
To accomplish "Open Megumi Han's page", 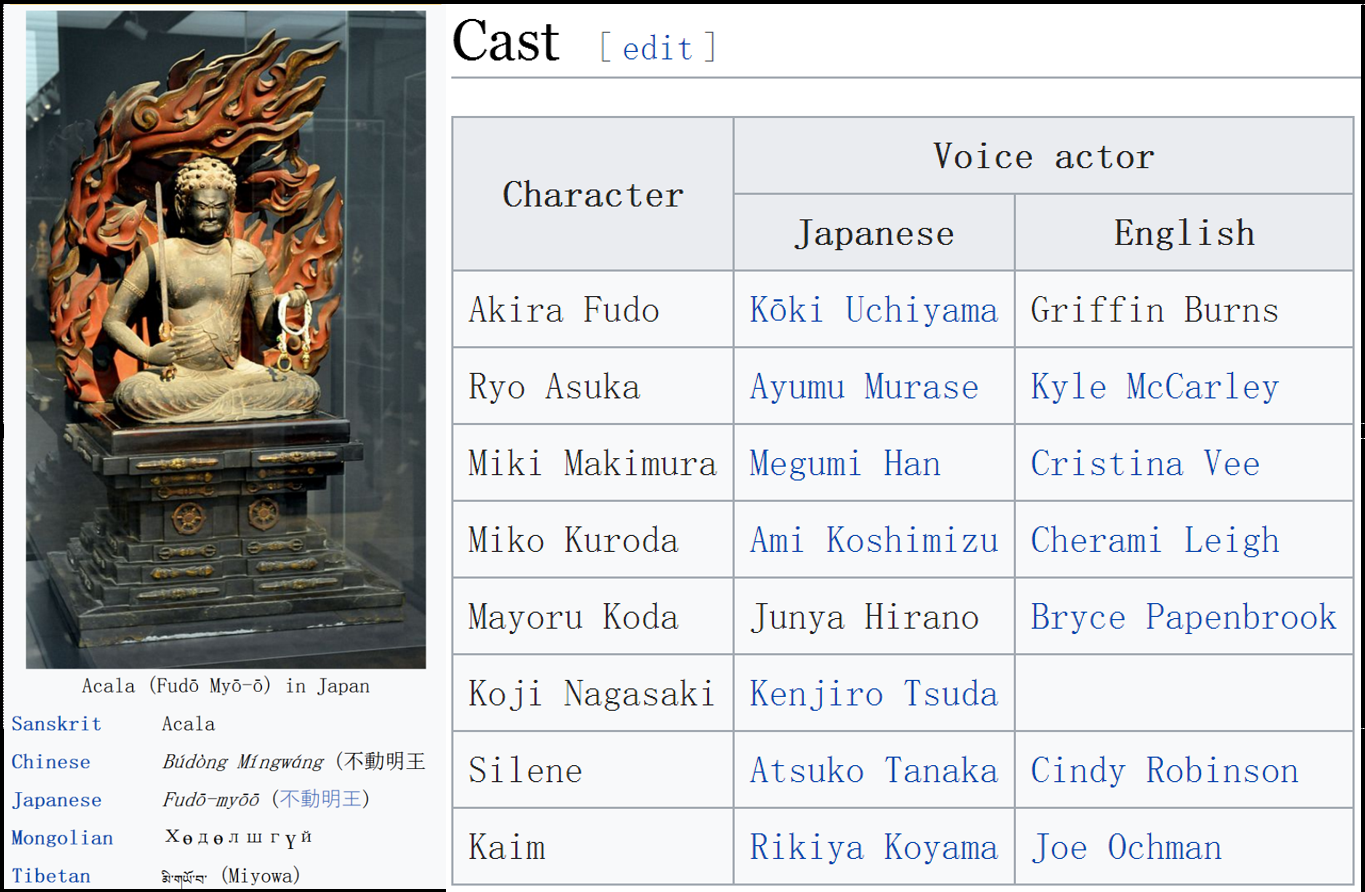I will [845, 464].
